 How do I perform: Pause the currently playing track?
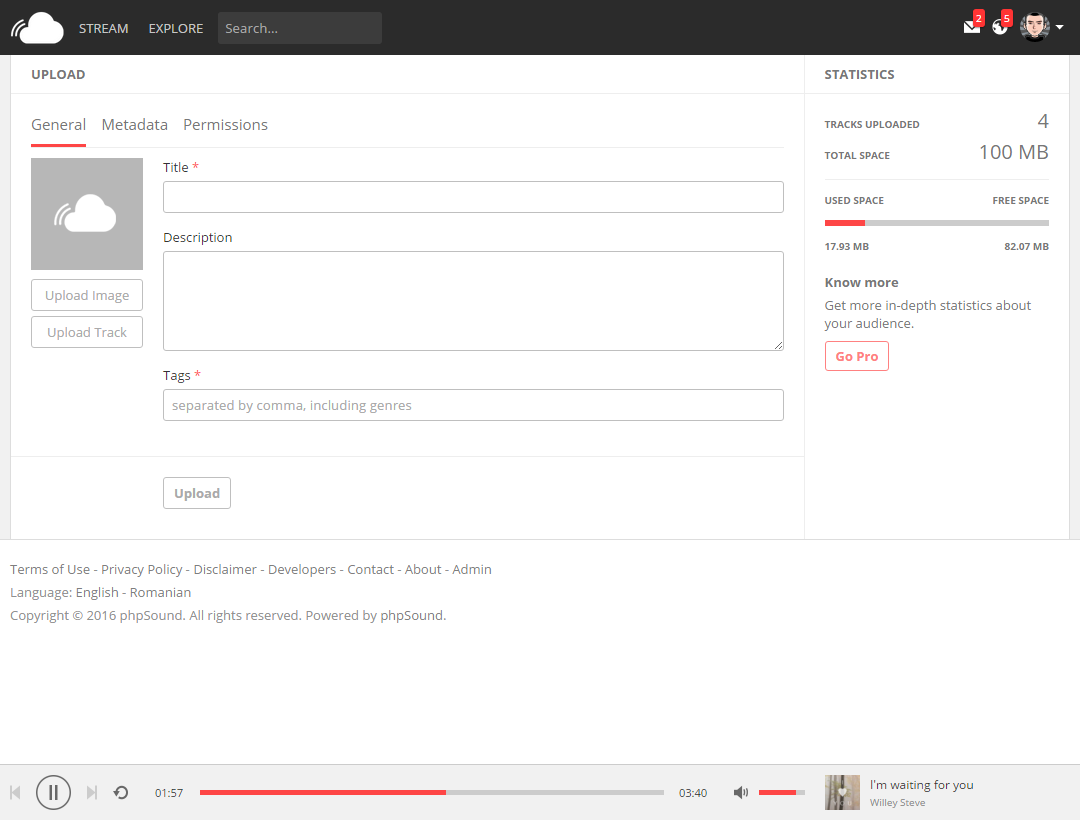53,792
